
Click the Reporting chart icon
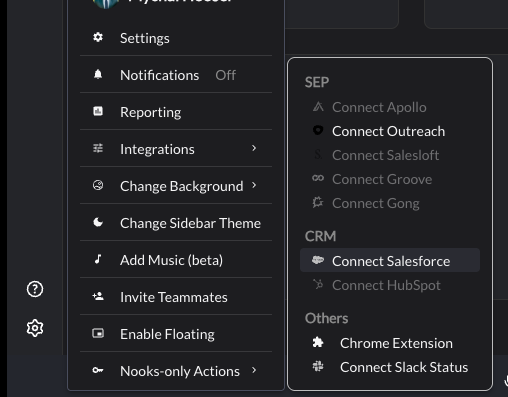[98, 111]
